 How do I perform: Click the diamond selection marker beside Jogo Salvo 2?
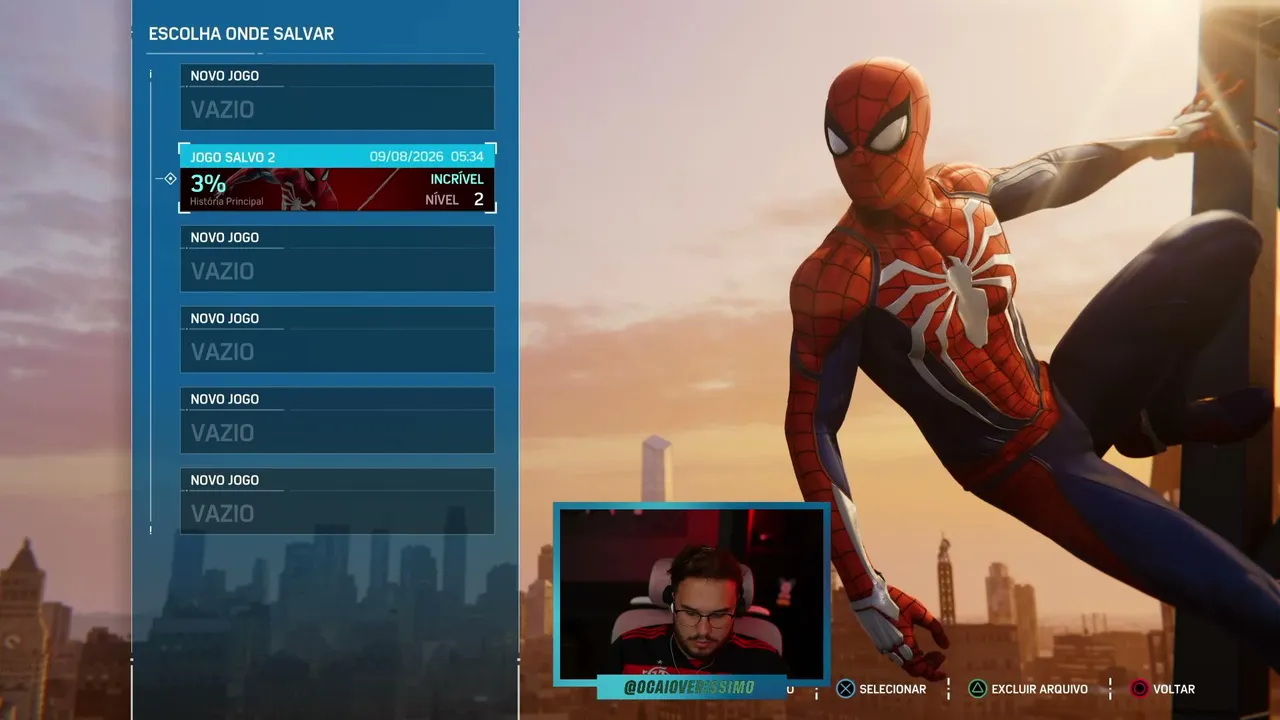(x=170, y=179)
